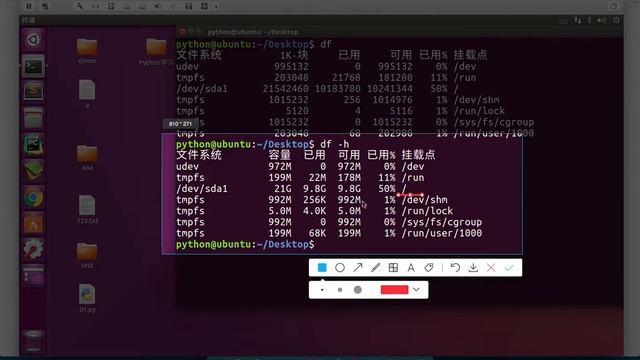640x360 pixels.
Task: Select the 123.txt file on desktop
Action: [87, 209]
